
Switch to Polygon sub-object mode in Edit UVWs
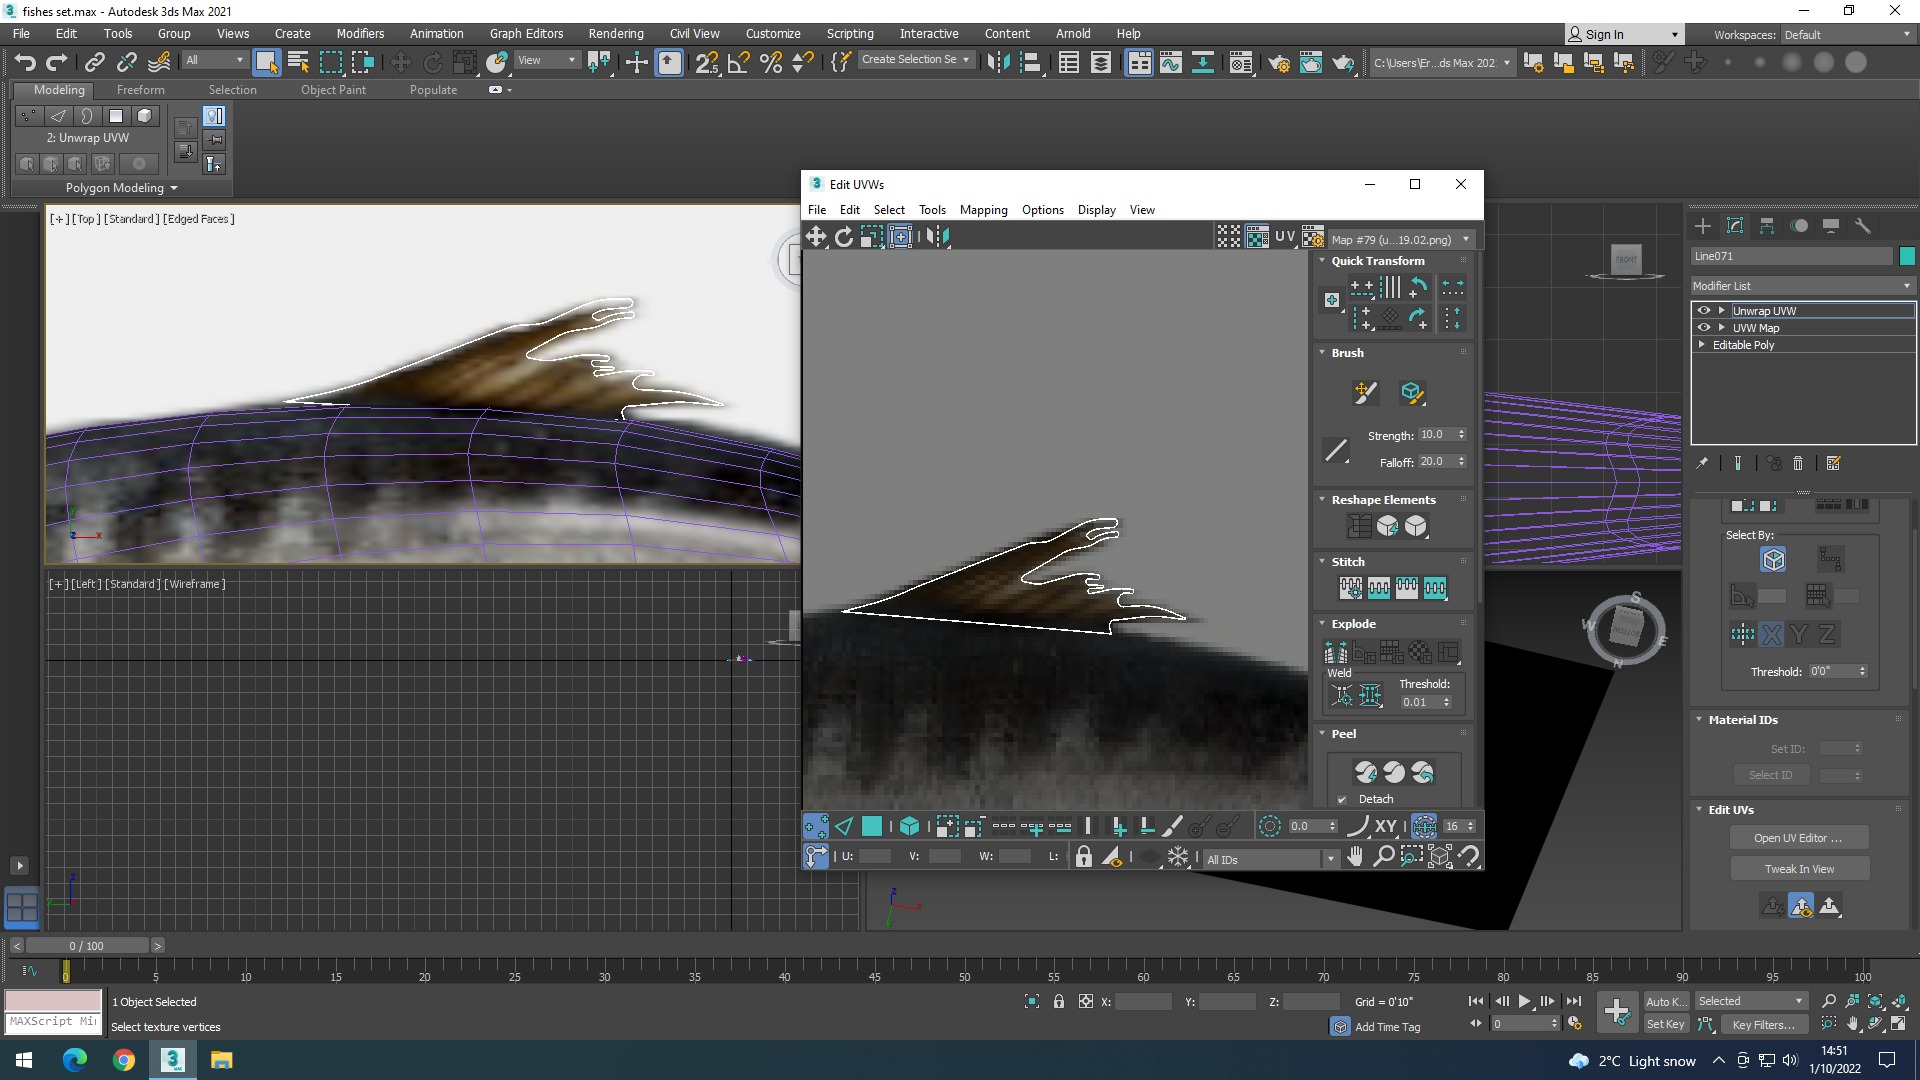(x=872, y=826)
